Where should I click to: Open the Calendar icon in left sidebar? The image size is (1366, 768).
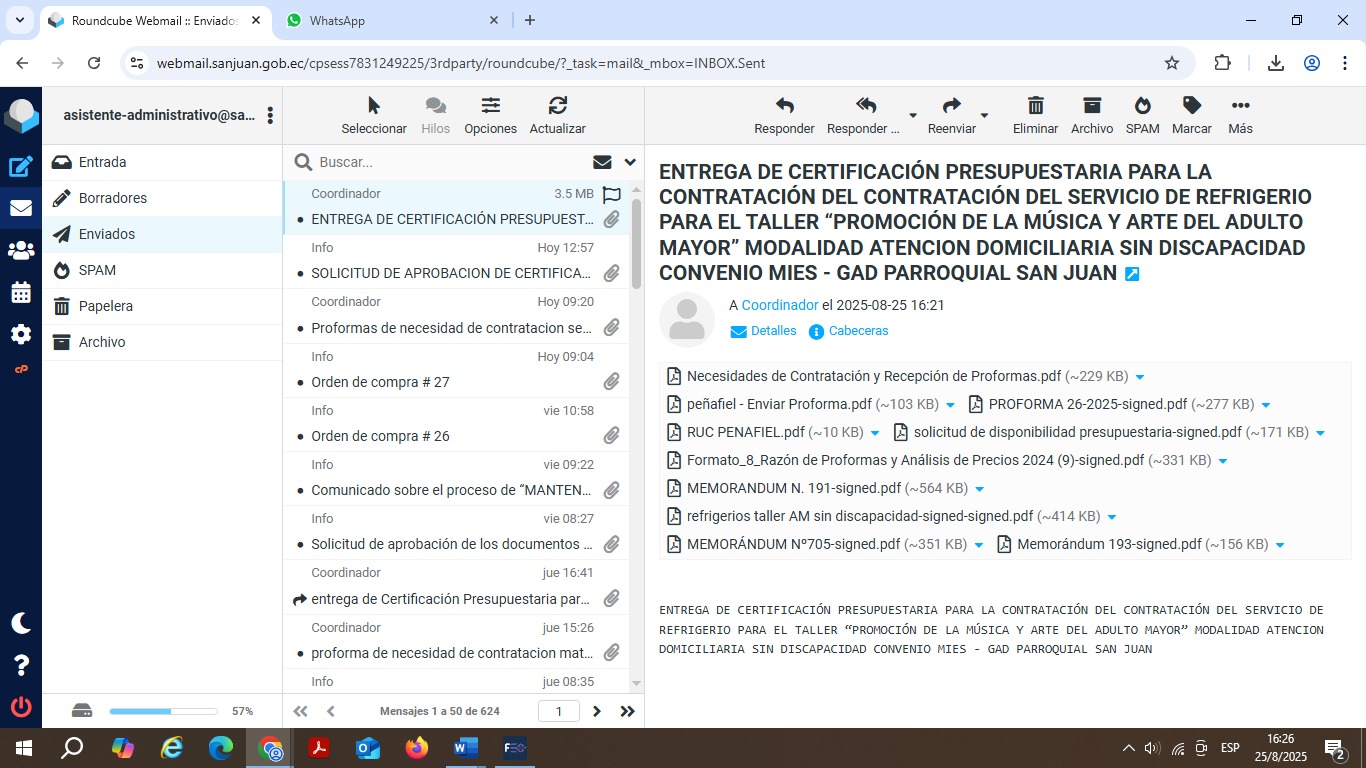[21, 293]
